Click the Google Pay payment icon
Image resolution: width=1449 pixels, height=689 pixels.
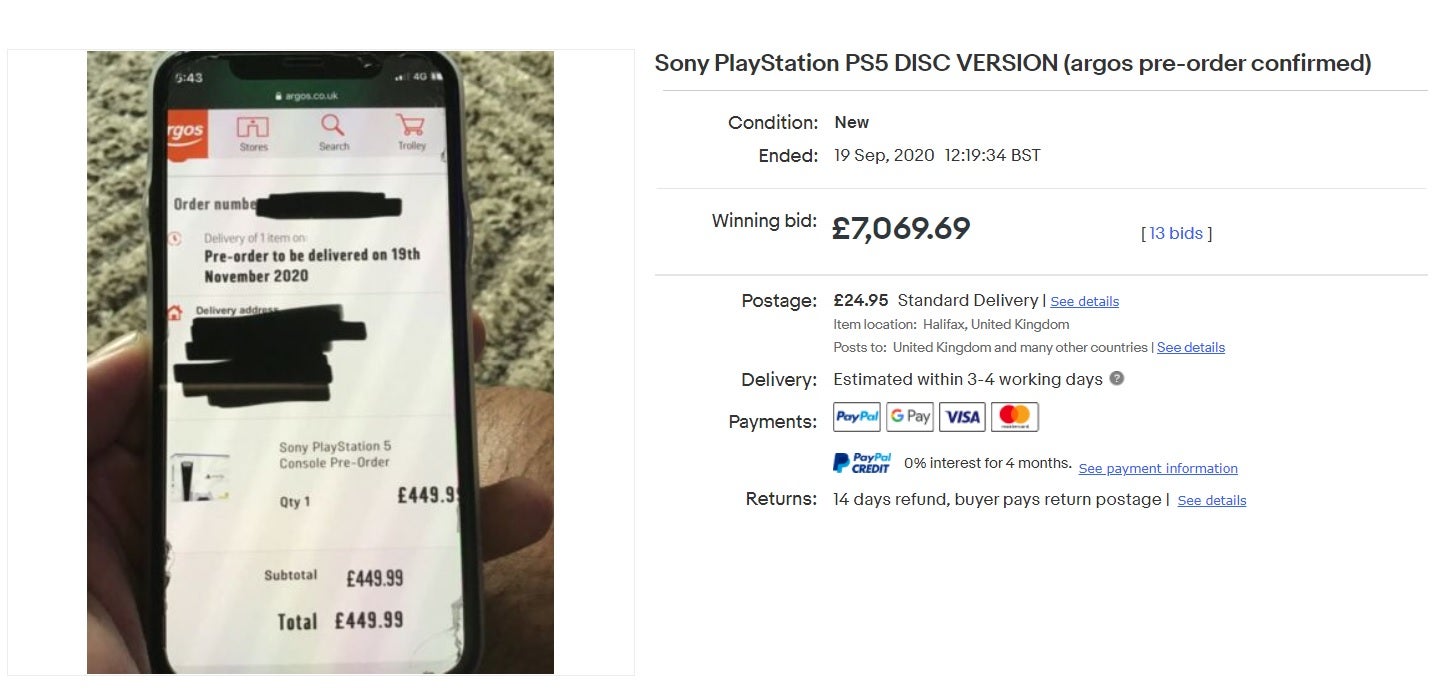coord(910,417)
